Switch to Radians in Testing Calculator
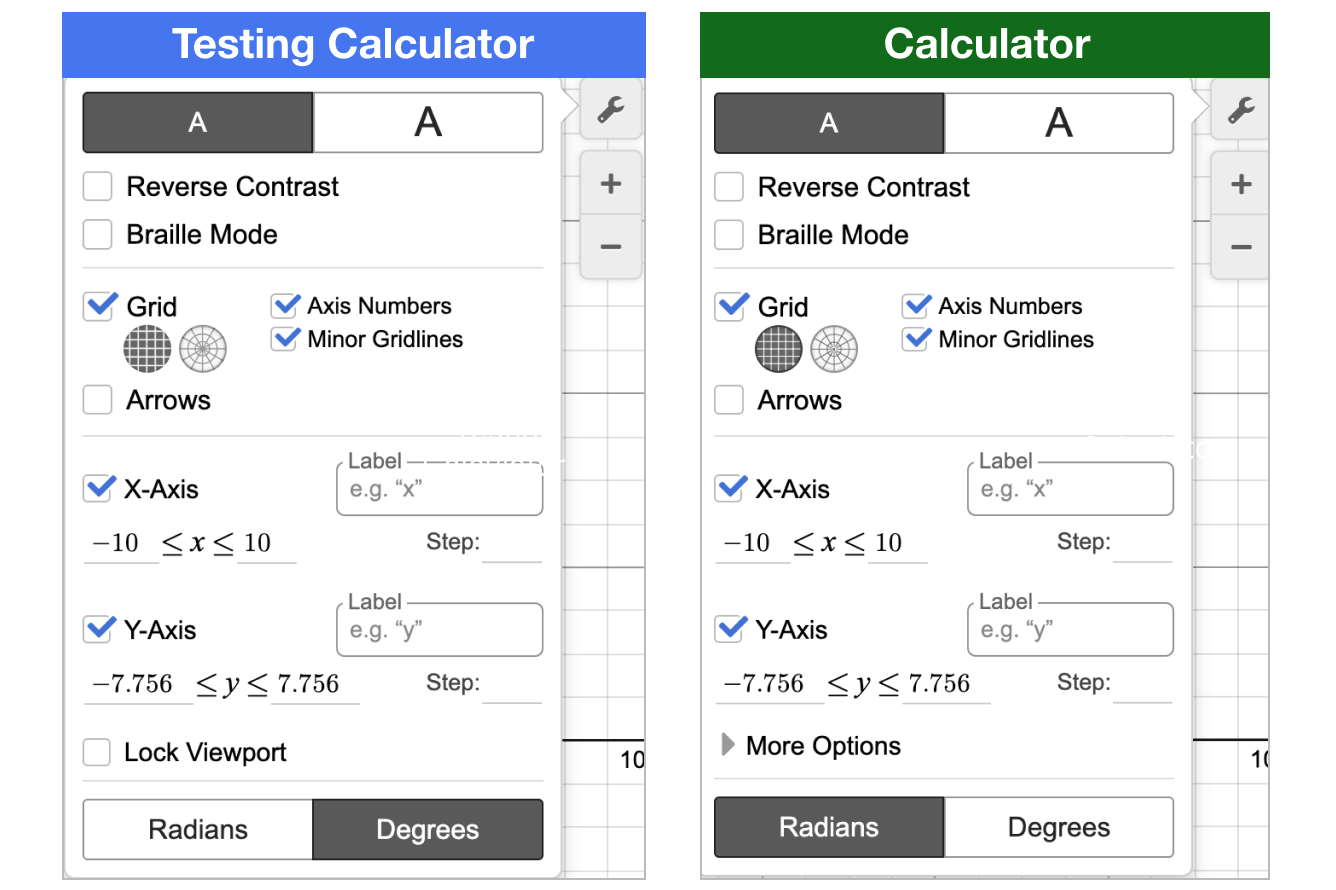 click(x=198, y=829)
